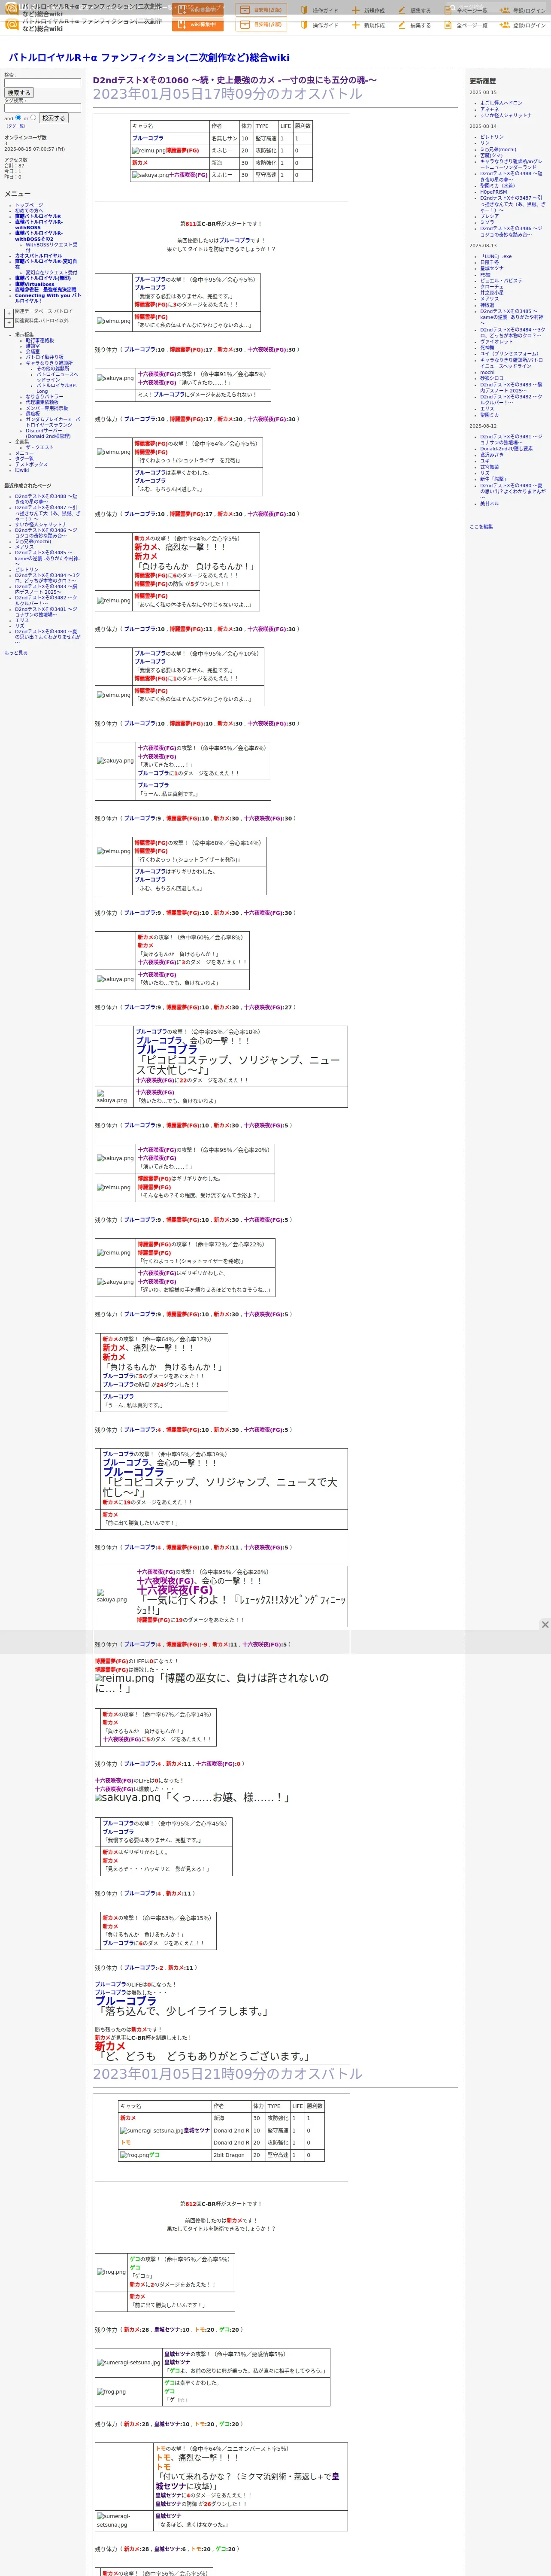Open 直轄Virtualboss menu link
This screenshot has width=551, height=2576.
click(x=35, y=284)
